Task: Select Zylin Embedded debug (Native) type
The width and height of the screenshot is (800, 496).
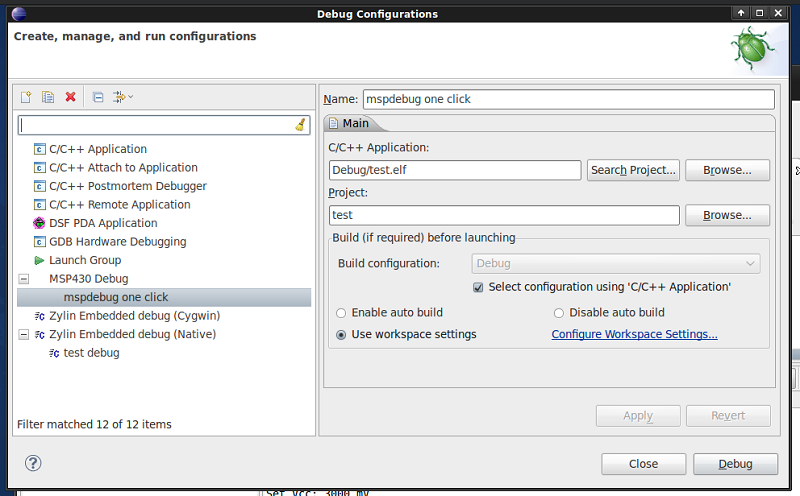Action: [x=132, y=334]
